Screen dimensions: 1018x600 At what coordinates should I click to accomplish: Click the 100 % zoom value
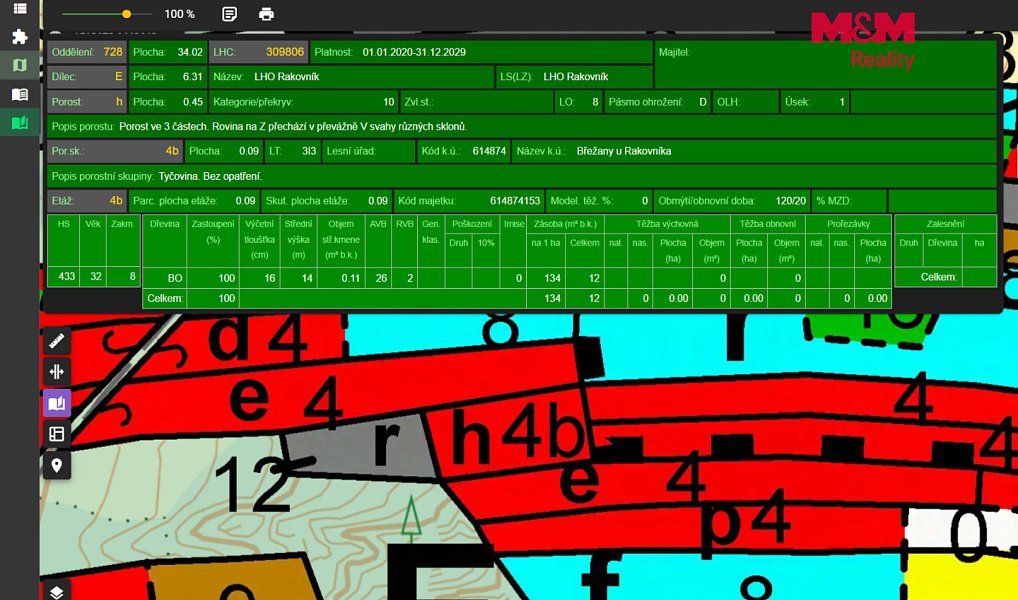[x=179, y=14]
